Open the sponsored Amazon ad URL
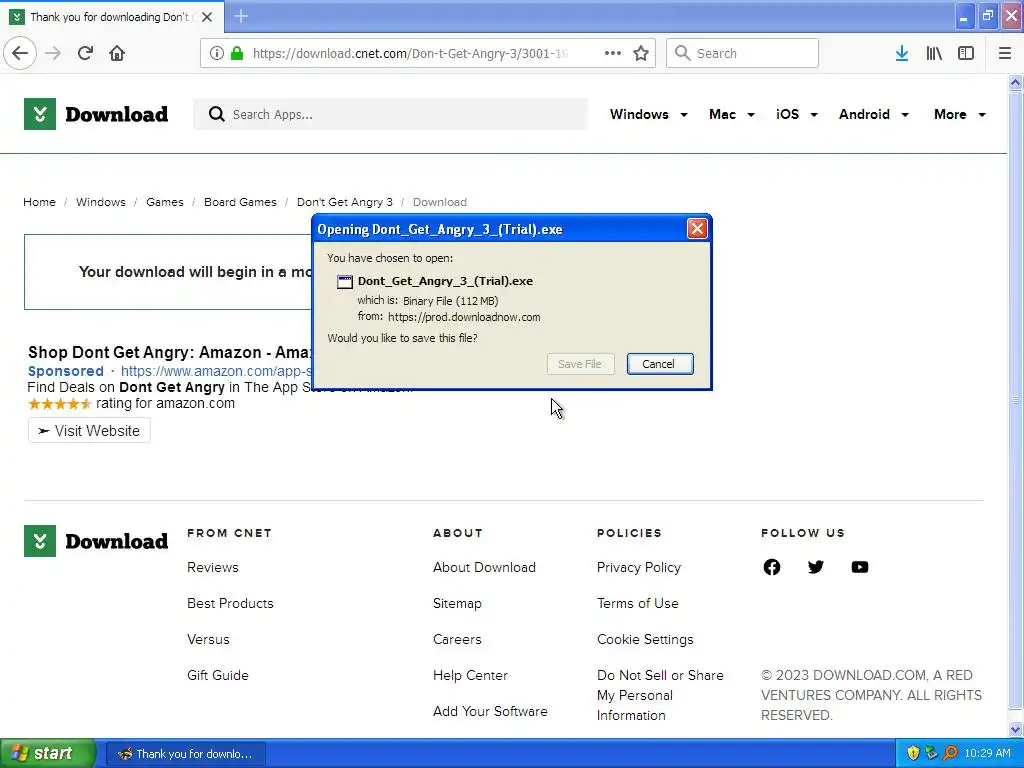Image resolution: width=1024 pixels, height=768 pixels. 216,371
